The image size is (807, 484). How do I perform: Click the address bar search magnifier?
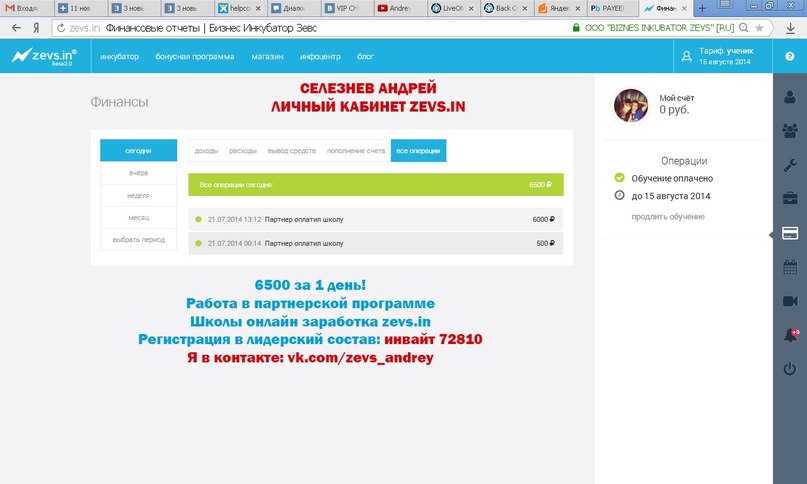(x=744, y=28)
